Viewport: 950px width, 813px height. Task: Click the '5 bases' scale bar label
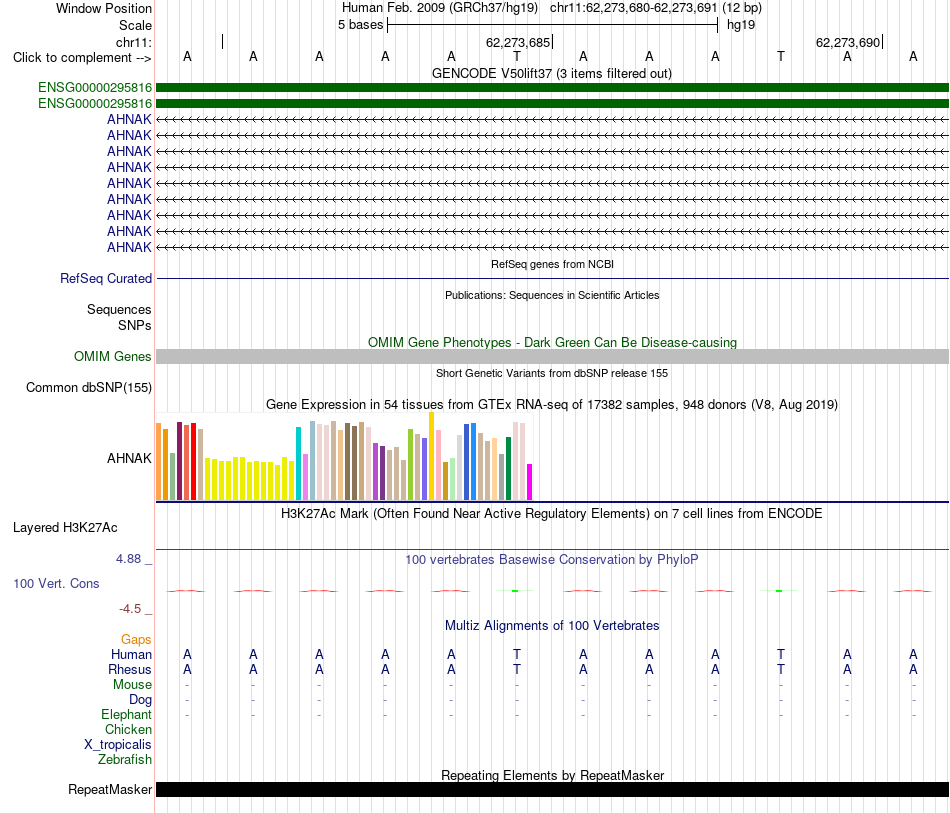(360, 25)
